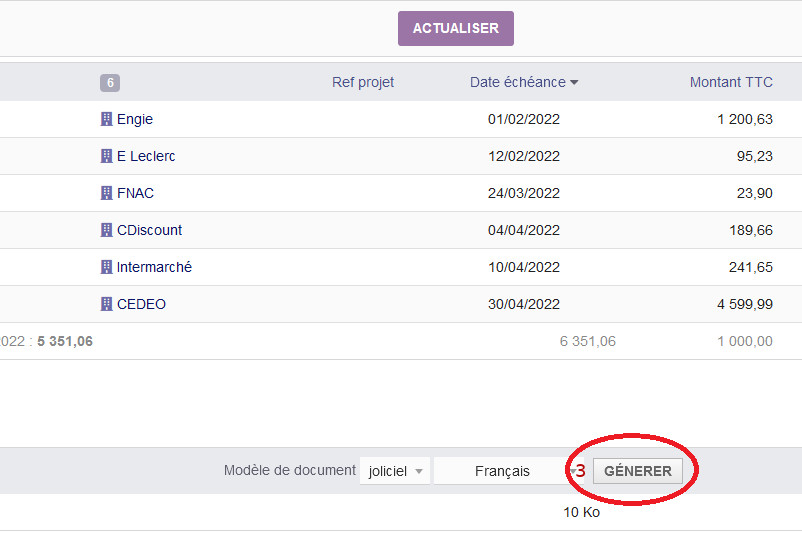Select the date 24/03/2022
Viewport: 802px width, 537px height.
[x=524, y=193]
